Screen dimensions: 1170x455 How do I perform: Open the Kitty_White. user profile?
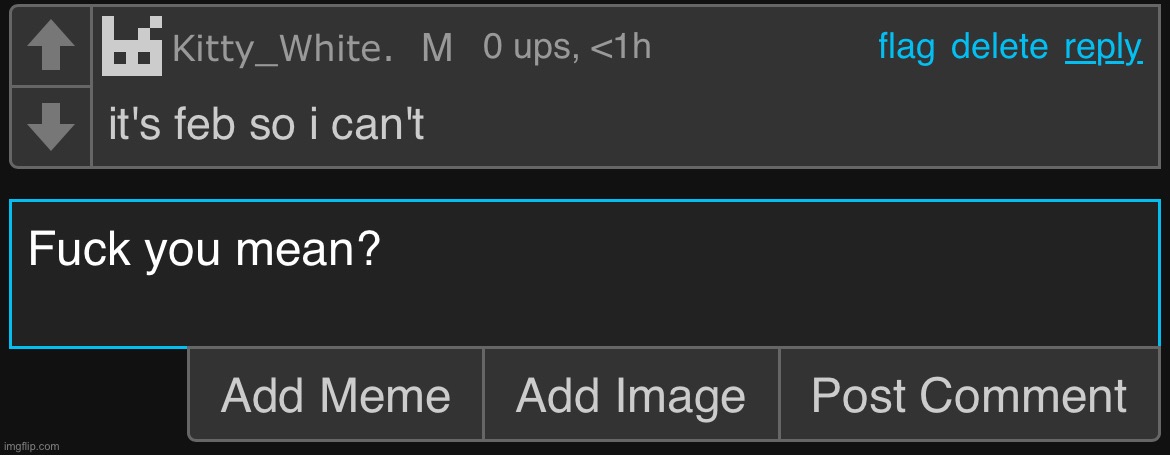[281, 48]
